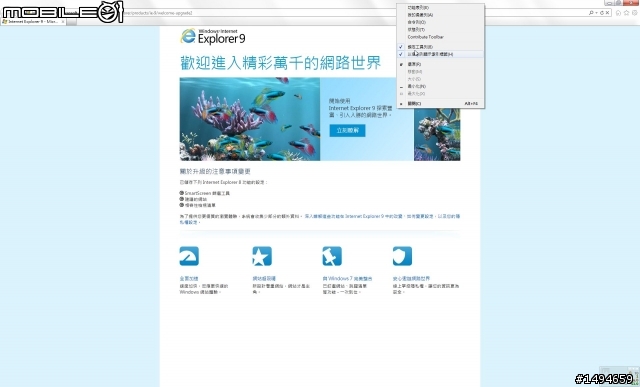
Task: Click the address bar refresh icon
Action: (x=602, y=13)
